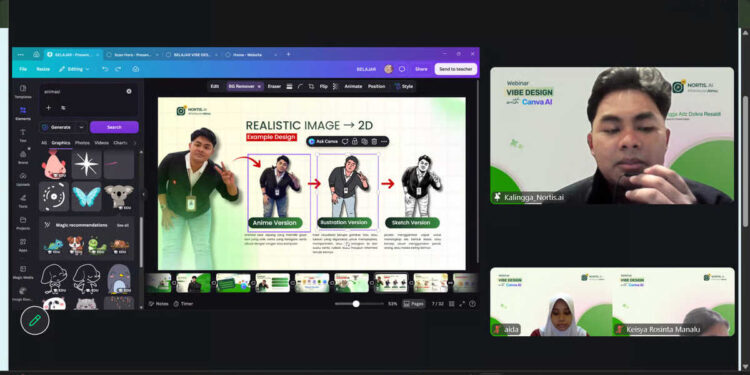The height and width of the screenshot is (375, 750).
Task: Click the cloud save status icon
Action: (135, 69)
